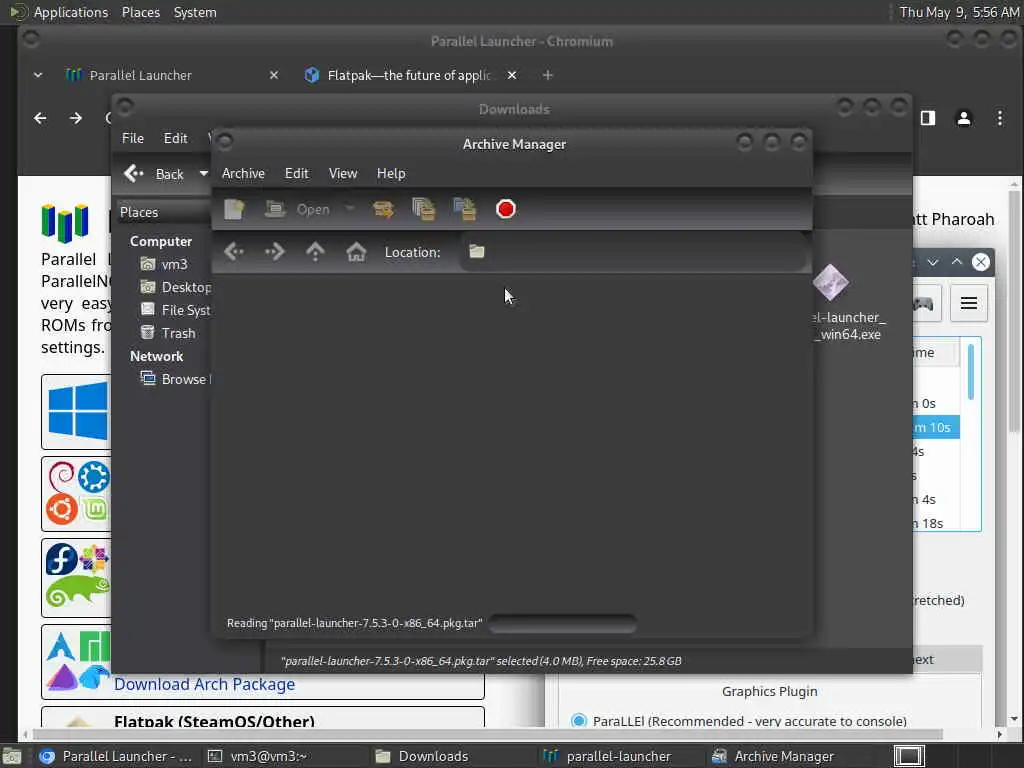Click Back button in Downloads file manager
Screen dimensions: 1024x768
click(x=154, y=174)
